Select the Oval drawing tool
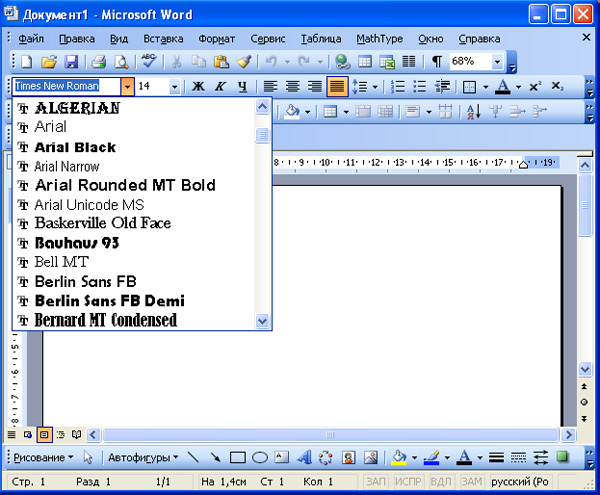 coord(260,458)
